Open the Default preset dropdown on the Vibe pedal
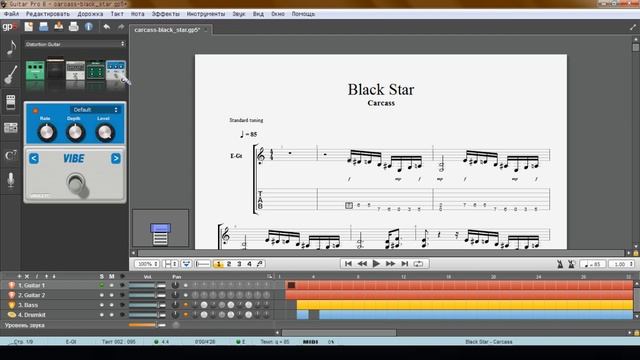Screen dimensions: 640x360 (95, 110)
